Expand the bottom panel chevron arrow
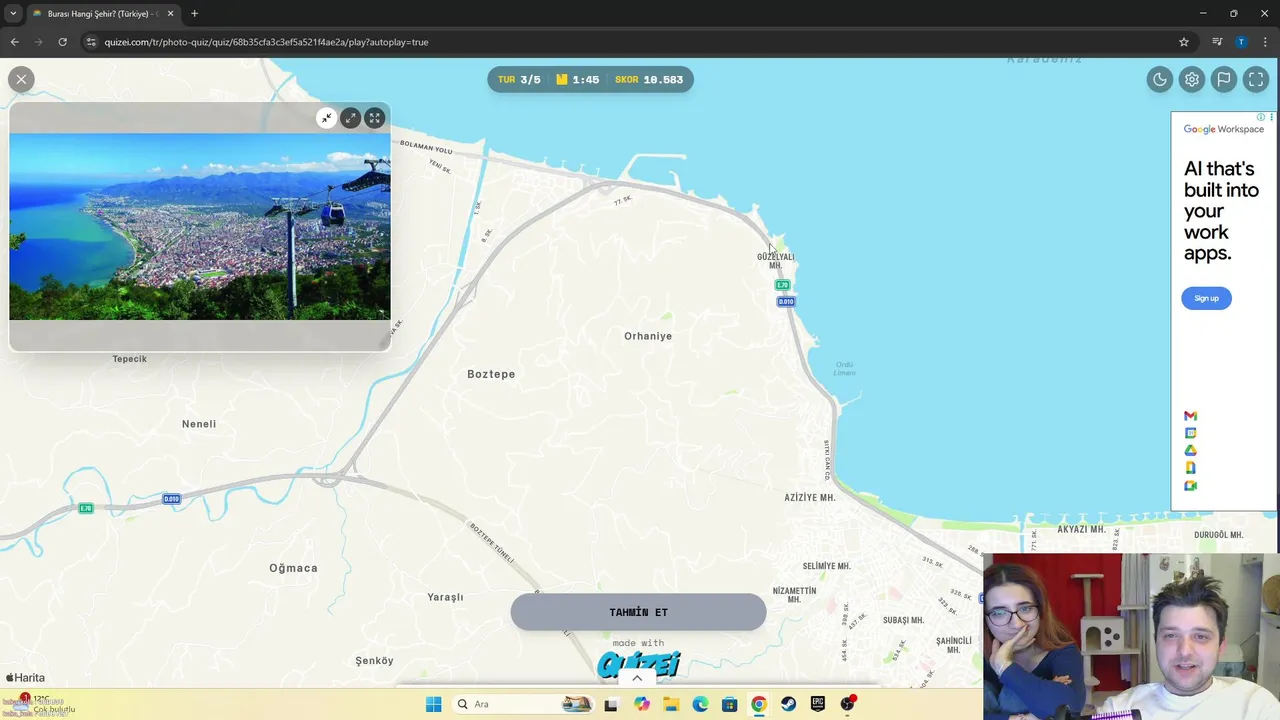1280x720 pixels. [x=637, y=678]
